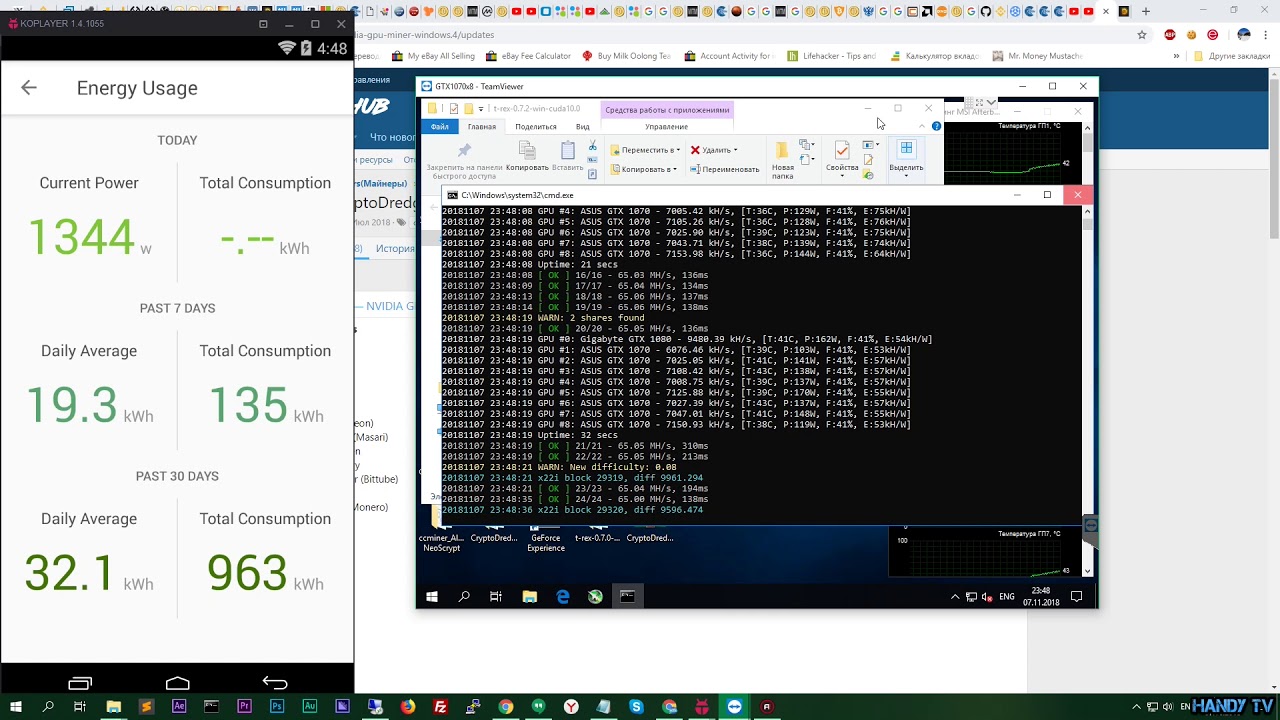Open My eBay All Selling bookmark

(434, 56)
